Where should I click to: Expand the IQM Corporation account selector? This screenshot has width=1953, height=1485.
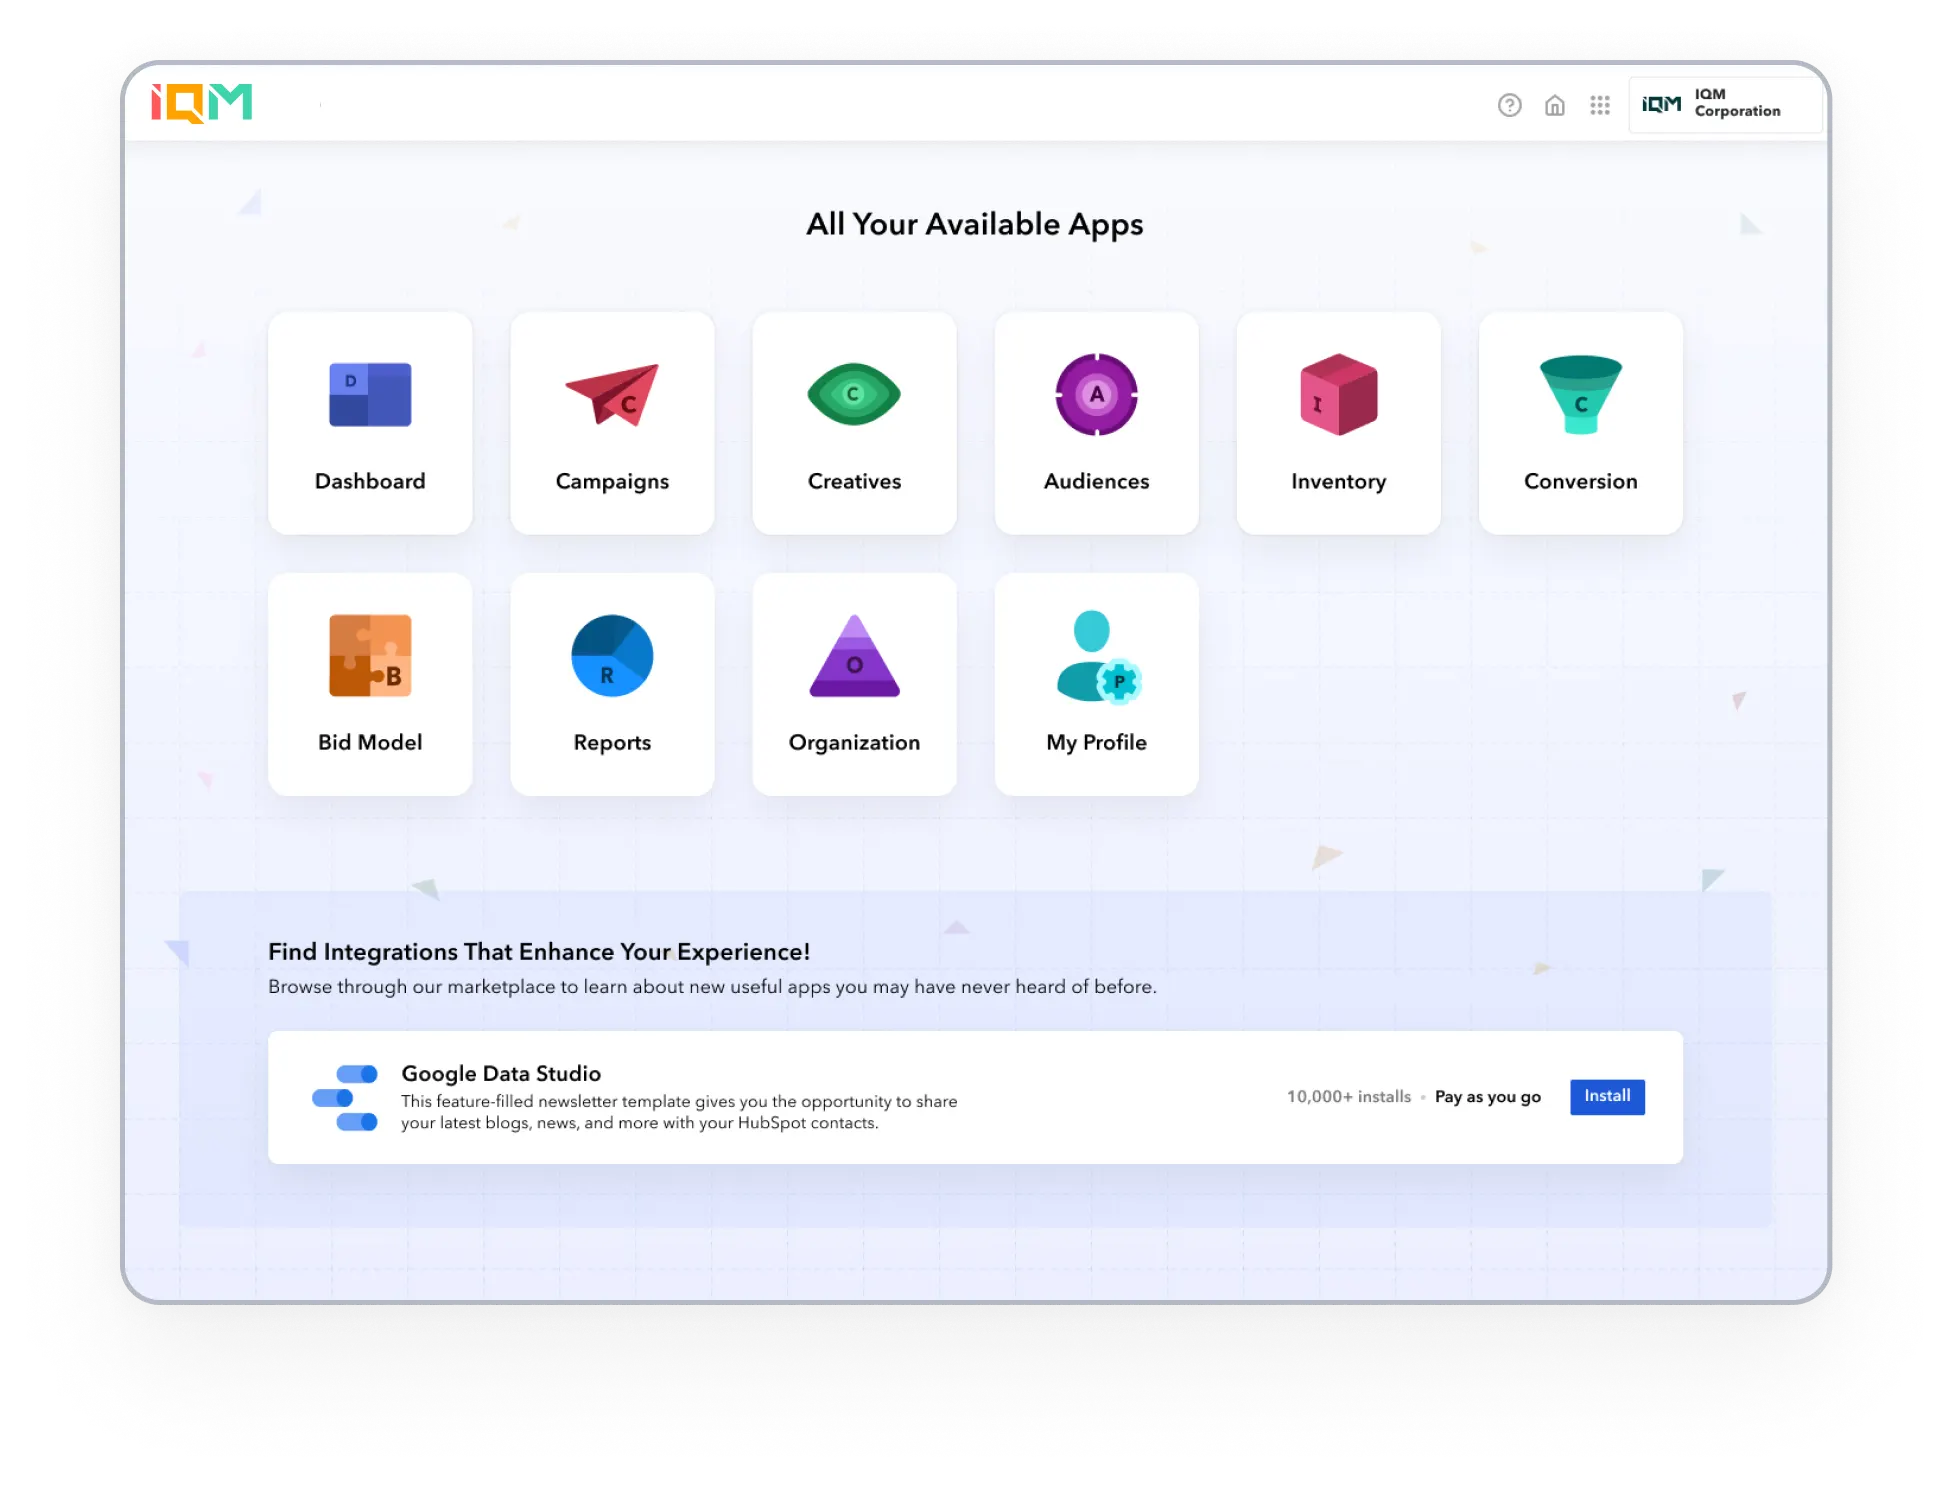pos(1724,104)
